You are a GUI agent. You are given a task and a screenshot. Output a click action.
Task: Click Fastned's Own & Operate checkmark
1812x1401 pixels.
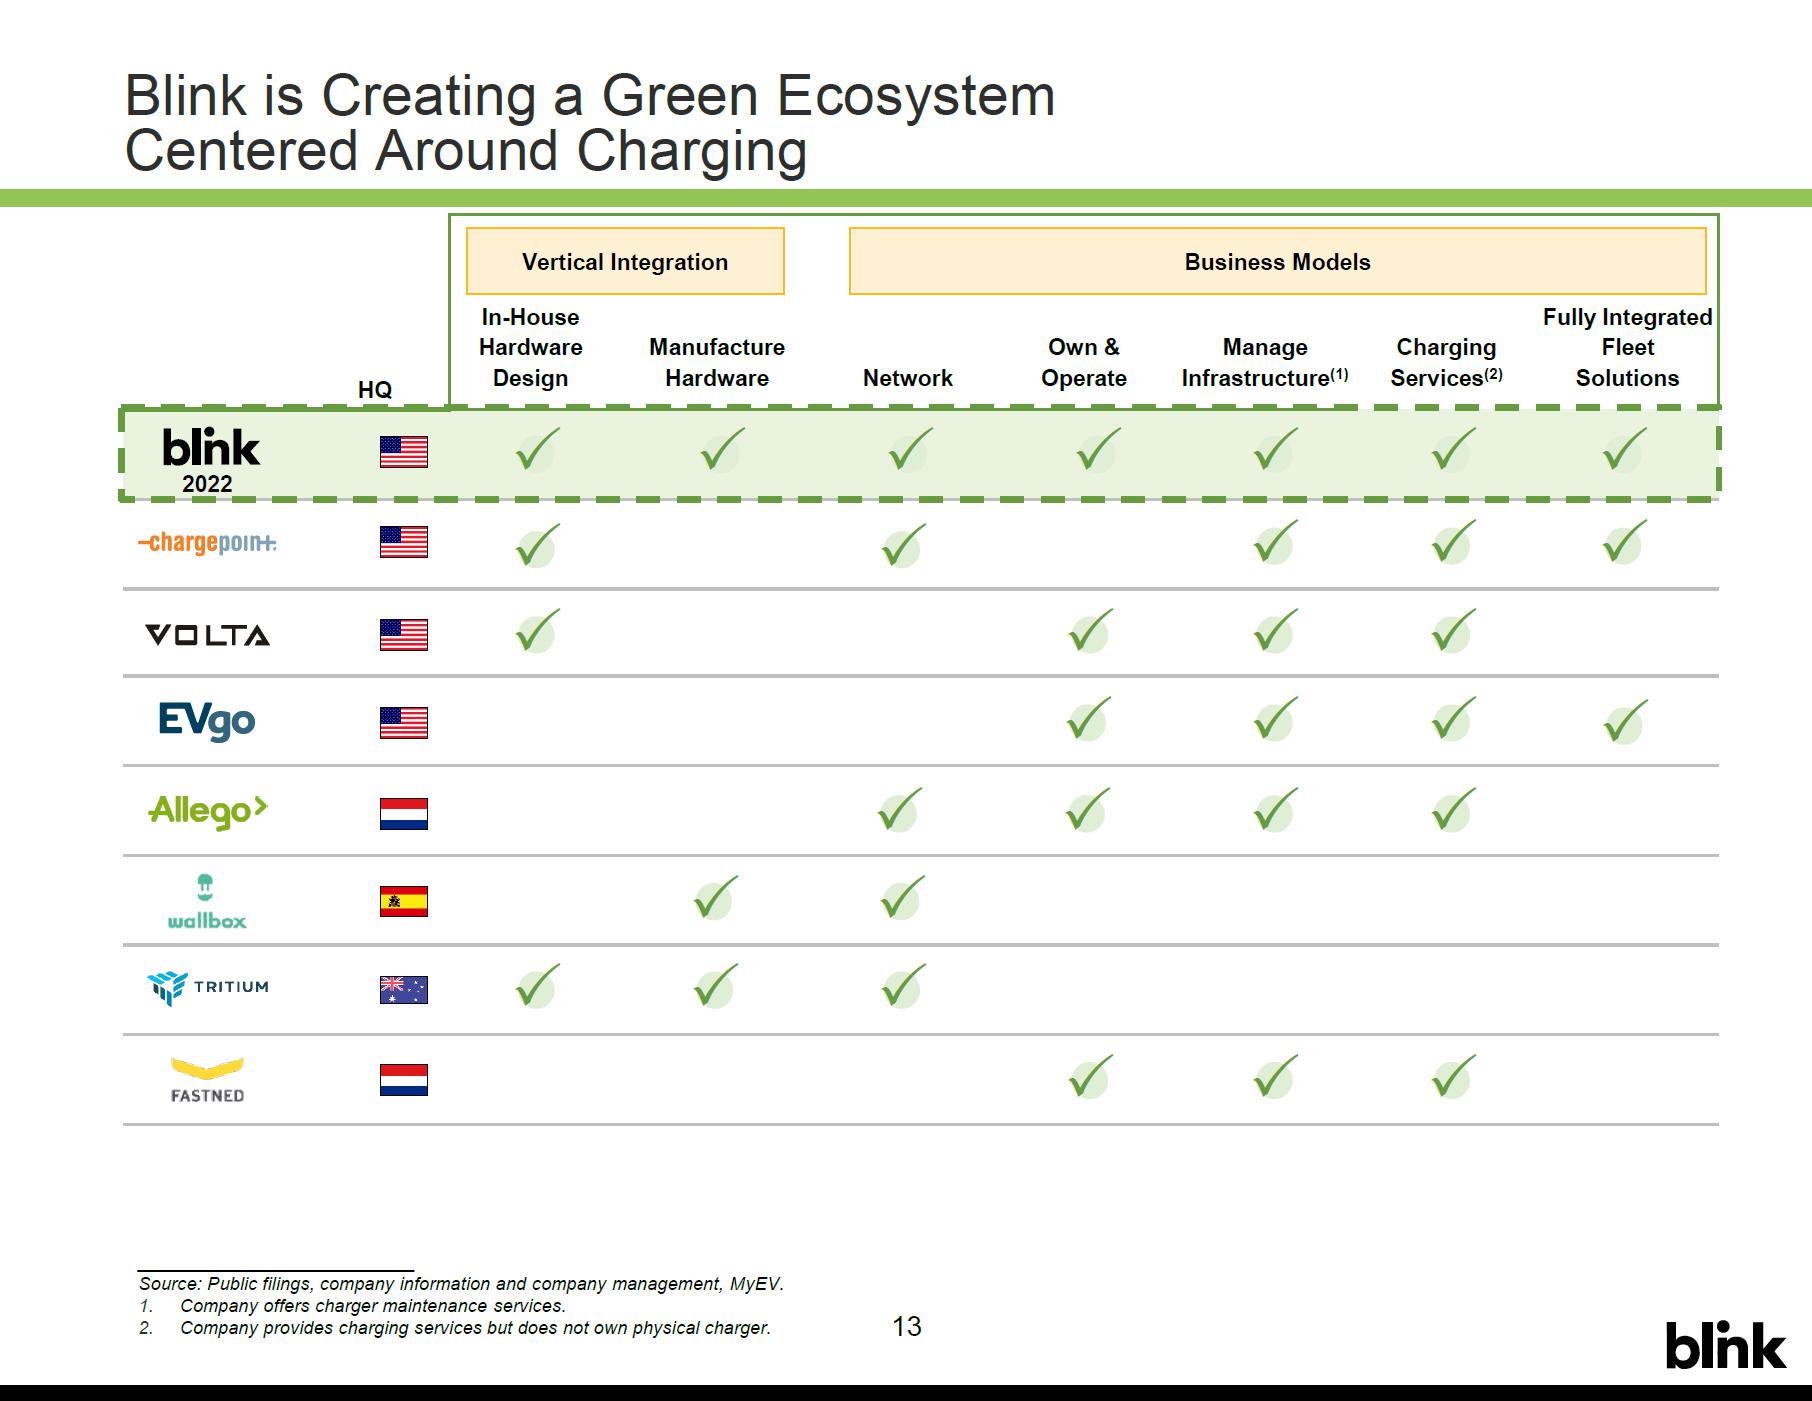pos(1088,1078)
